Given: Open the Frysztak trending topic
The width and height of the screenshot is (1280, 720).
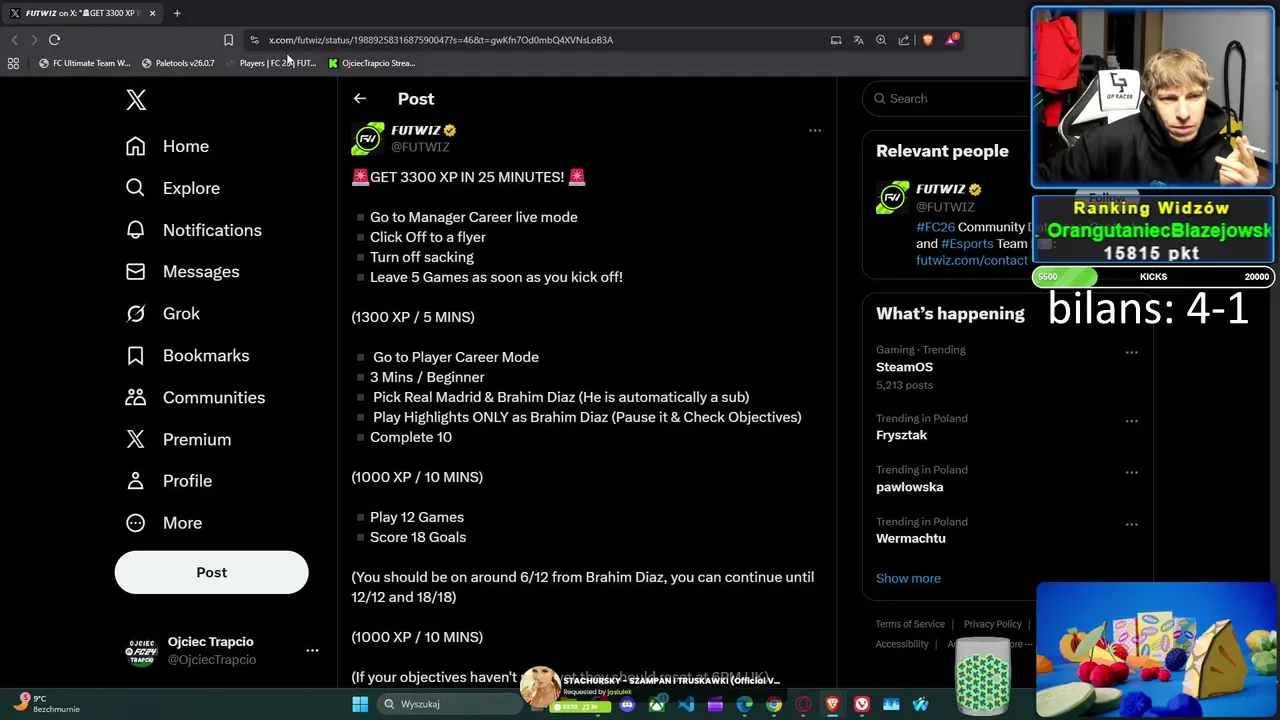Looking at the screenshot, I should (901, 435).
